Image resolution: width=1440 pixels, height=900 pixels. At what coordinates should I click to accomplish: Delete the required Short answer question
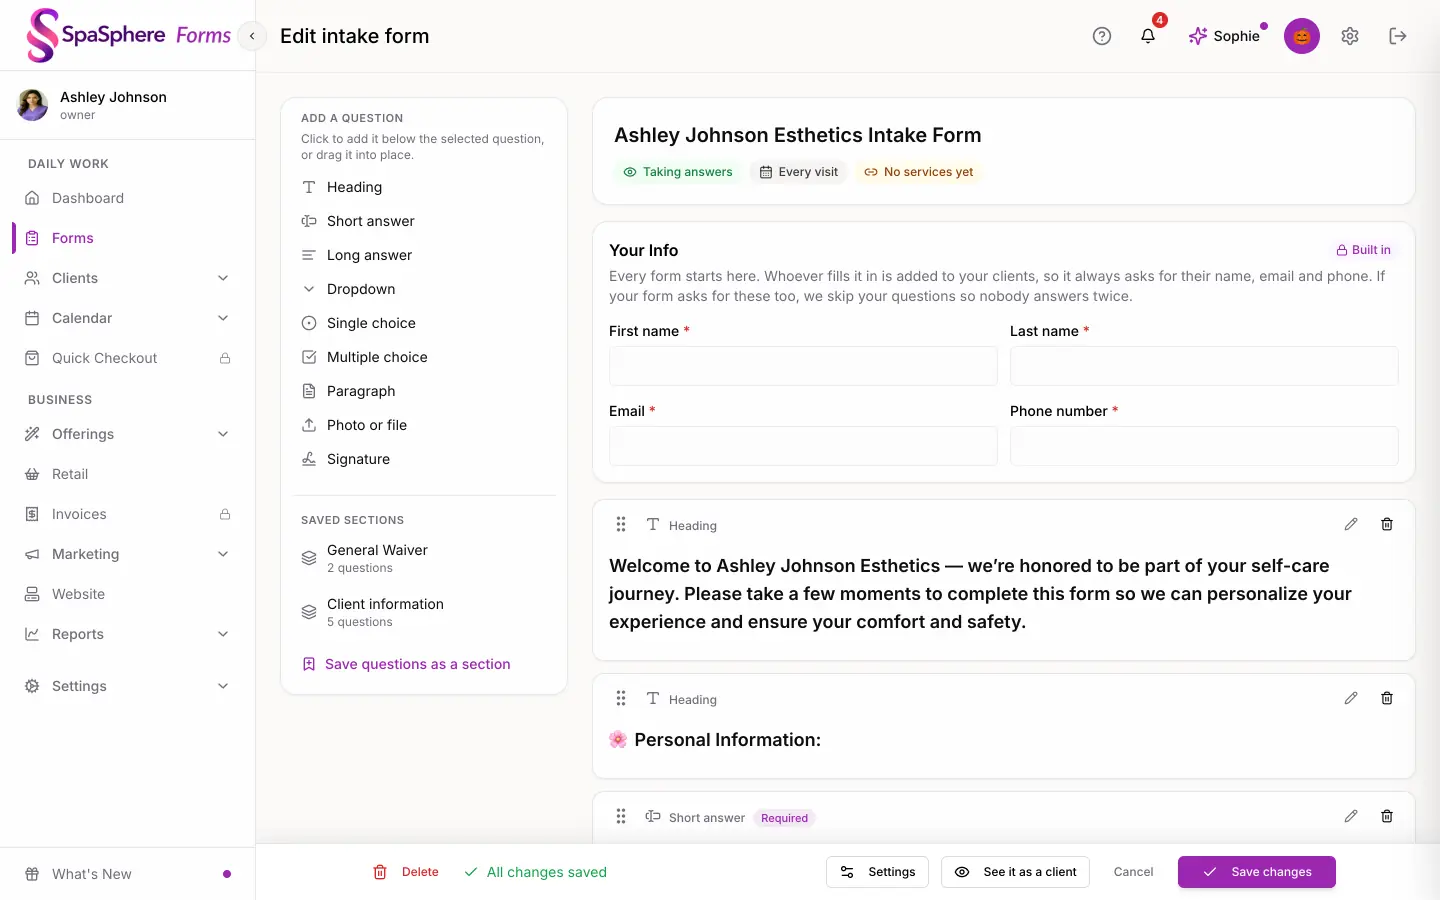[1387, 816]
